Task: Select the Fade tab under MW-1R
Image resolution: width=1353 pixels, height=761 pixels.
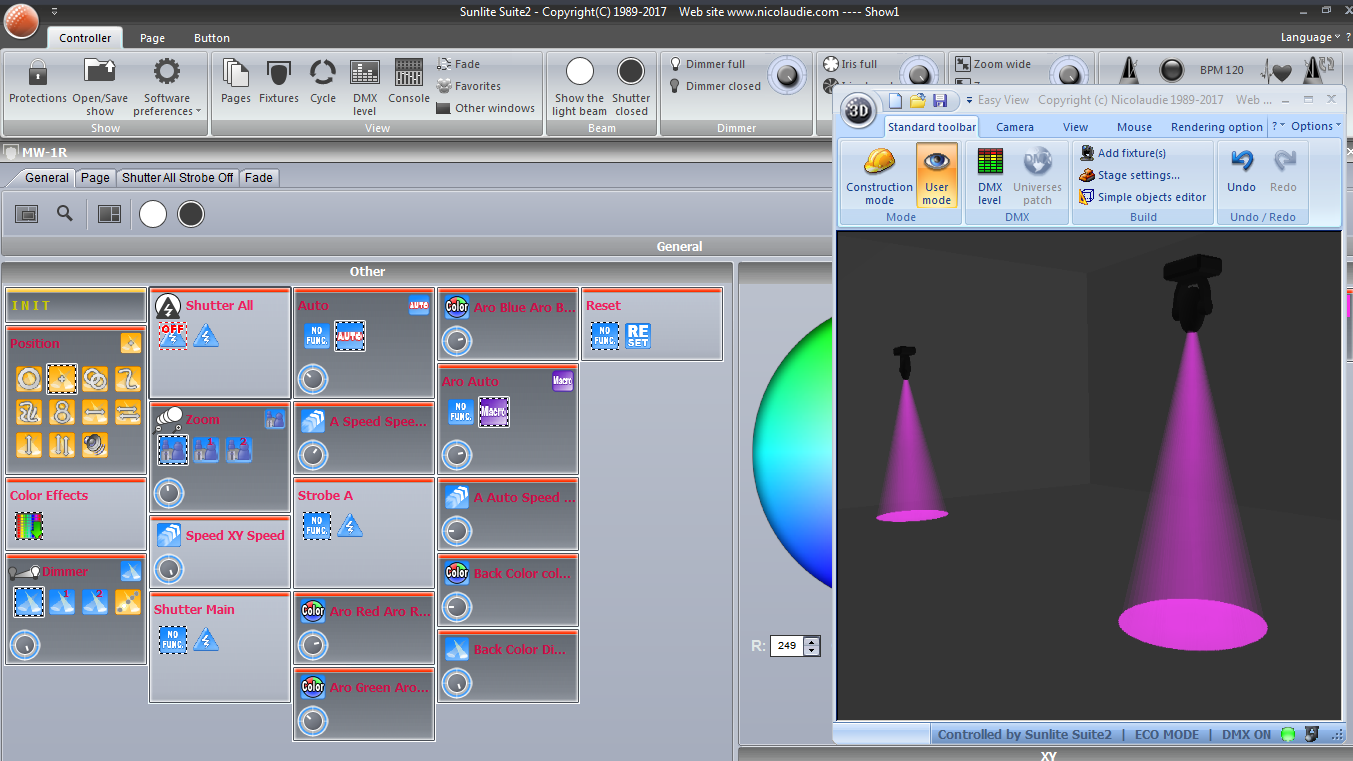Action: tap(259, 178)
